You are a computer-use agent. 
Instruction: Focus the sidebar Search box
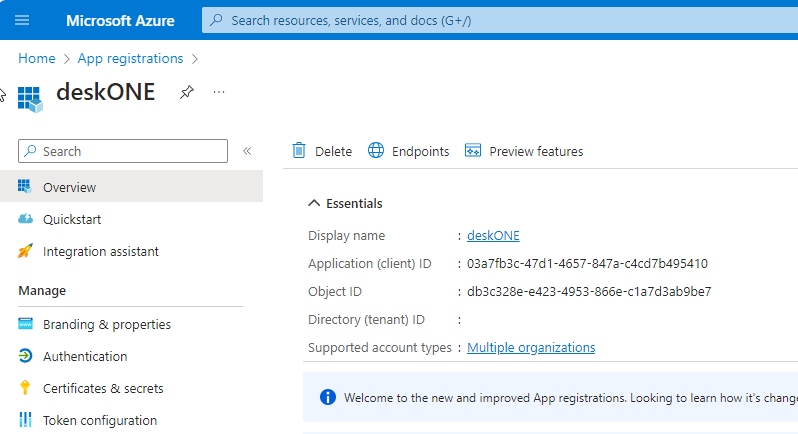tap(123, 151)
